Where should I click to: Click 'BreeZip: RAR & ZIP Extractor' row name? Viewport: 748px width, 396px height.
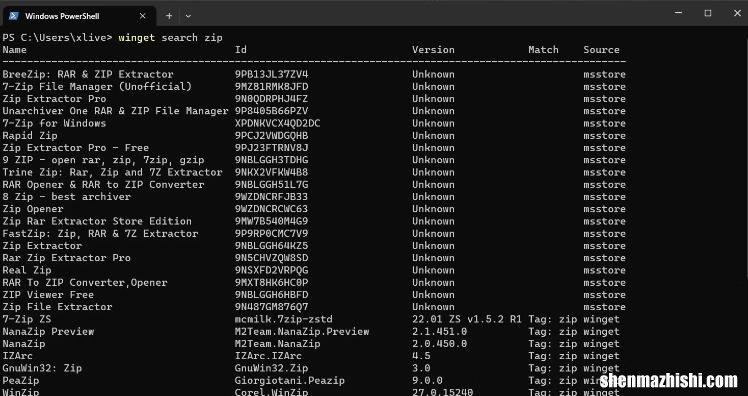88,74
